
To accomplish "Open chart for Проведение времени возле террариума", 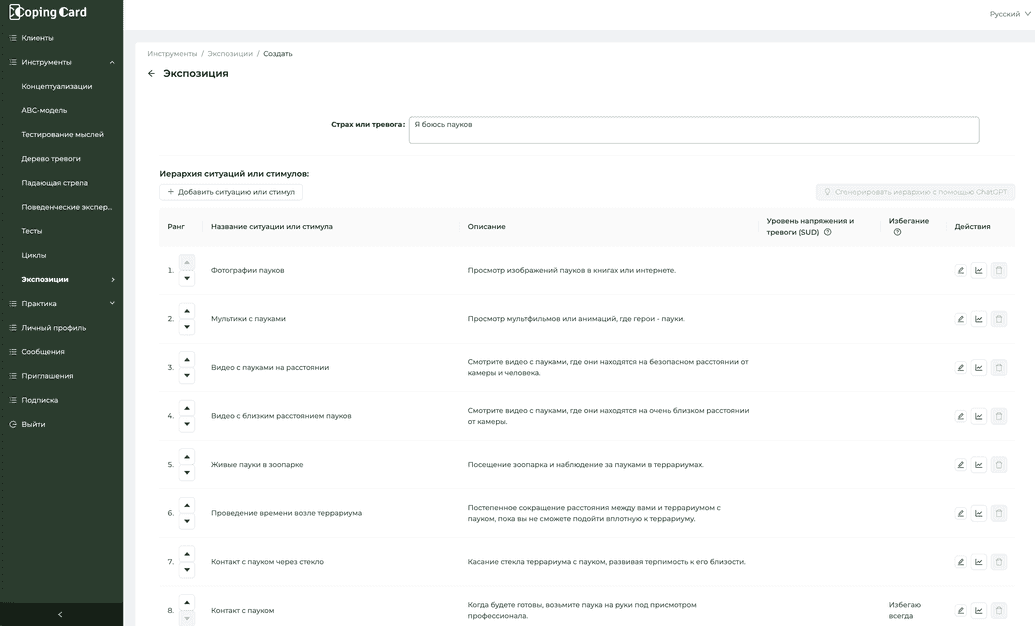I will [x=979, y=513].
